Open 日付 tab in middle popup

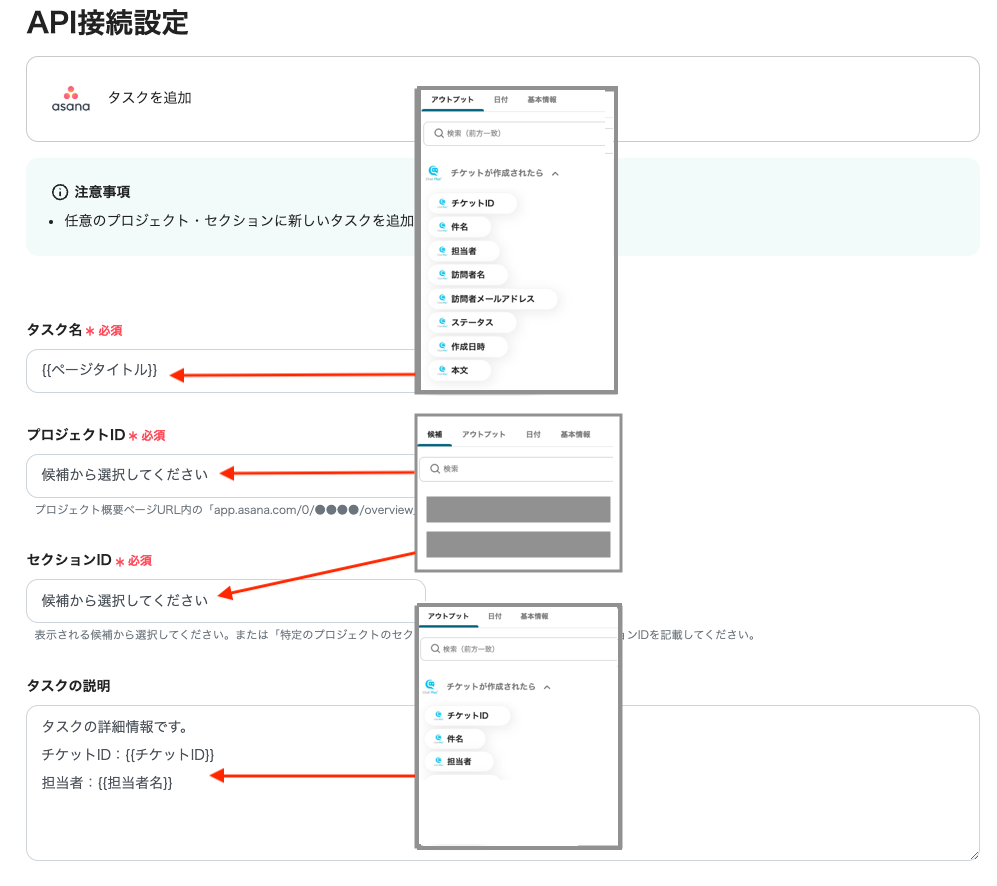point(533,434)
